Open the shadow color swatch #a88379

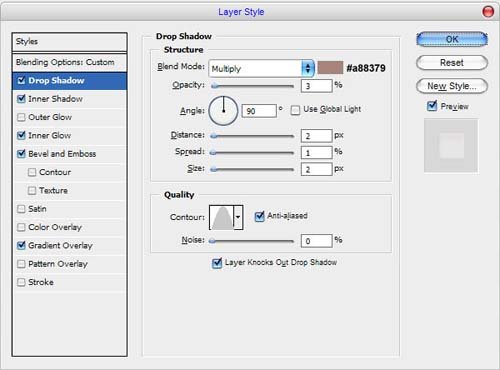tap(330, 68)
